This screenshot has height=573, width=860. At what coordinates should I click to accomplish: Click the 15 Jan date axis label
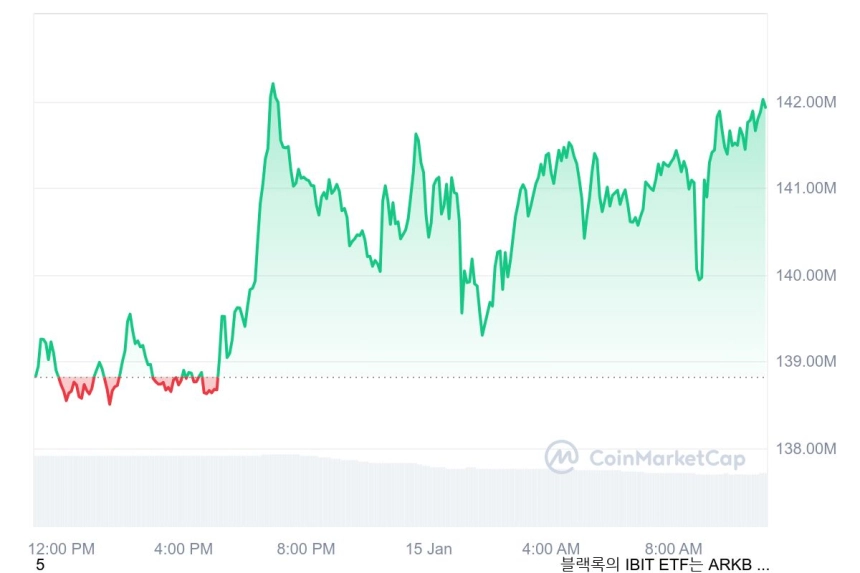pyautogui.click(x=428, y=548)
